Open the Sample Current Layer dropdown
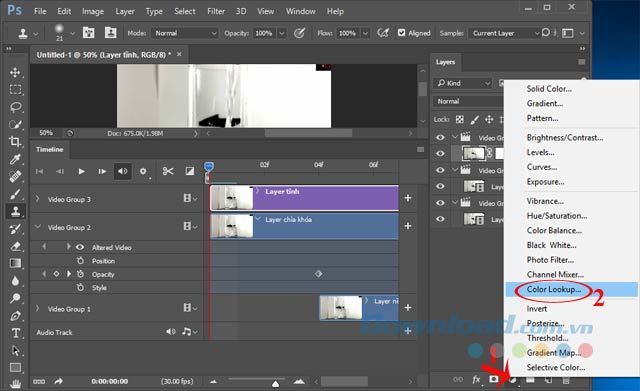The height and width of the screenshot is (391, 640). click(505, 33)
